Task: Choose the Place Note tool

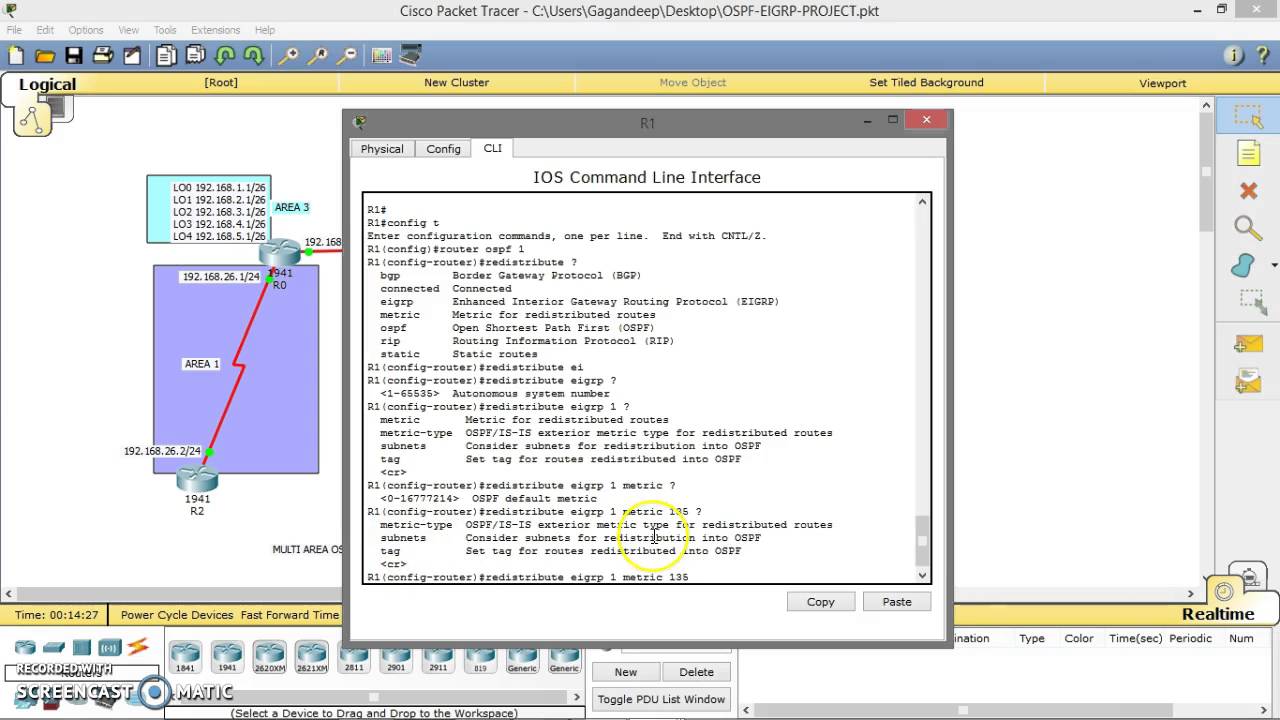Action: click(x=1248, y=153)
